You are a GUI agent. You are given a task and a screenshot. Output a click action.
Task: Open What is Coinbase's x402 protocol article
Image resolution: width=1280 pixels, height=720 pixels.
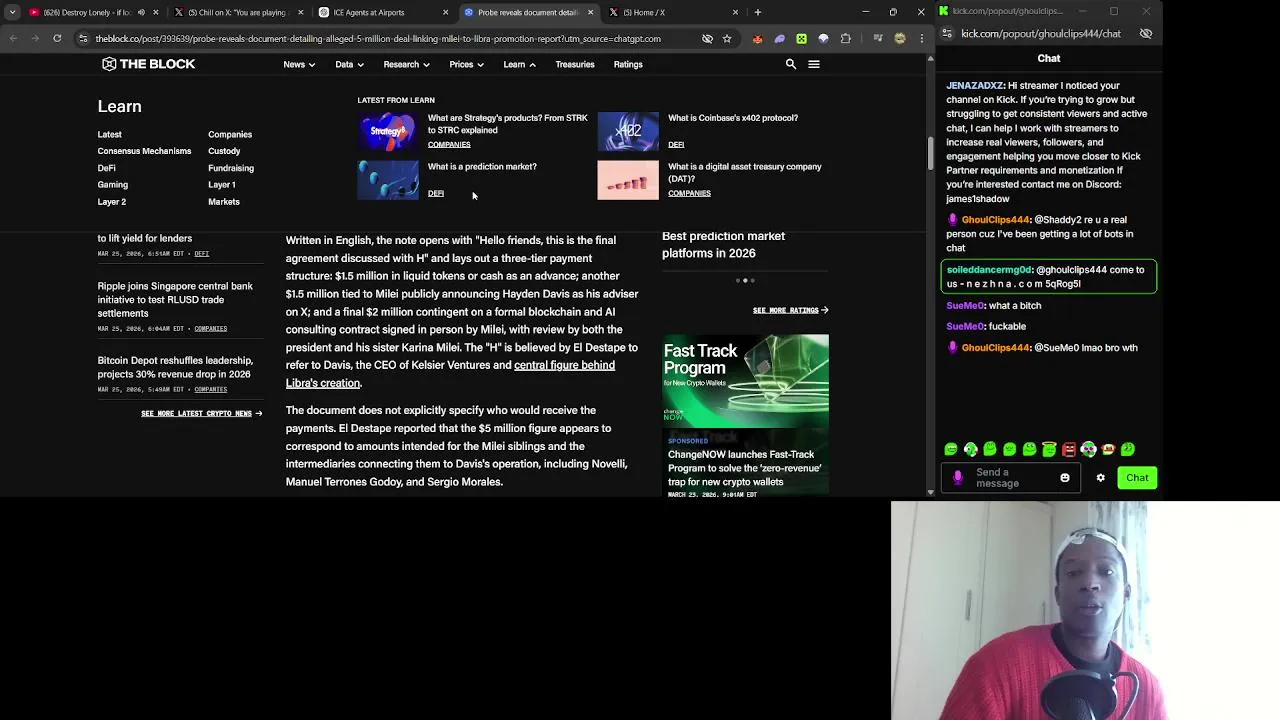click(x=733, y=118)
